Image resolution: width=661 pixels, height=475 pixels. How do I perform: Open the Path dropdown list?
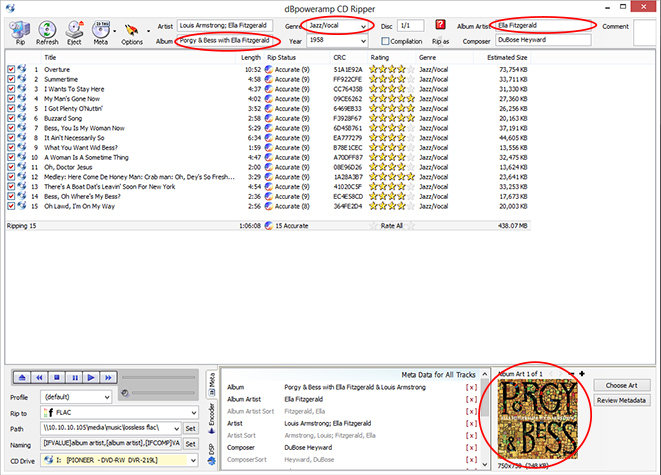tap(176, 428)
